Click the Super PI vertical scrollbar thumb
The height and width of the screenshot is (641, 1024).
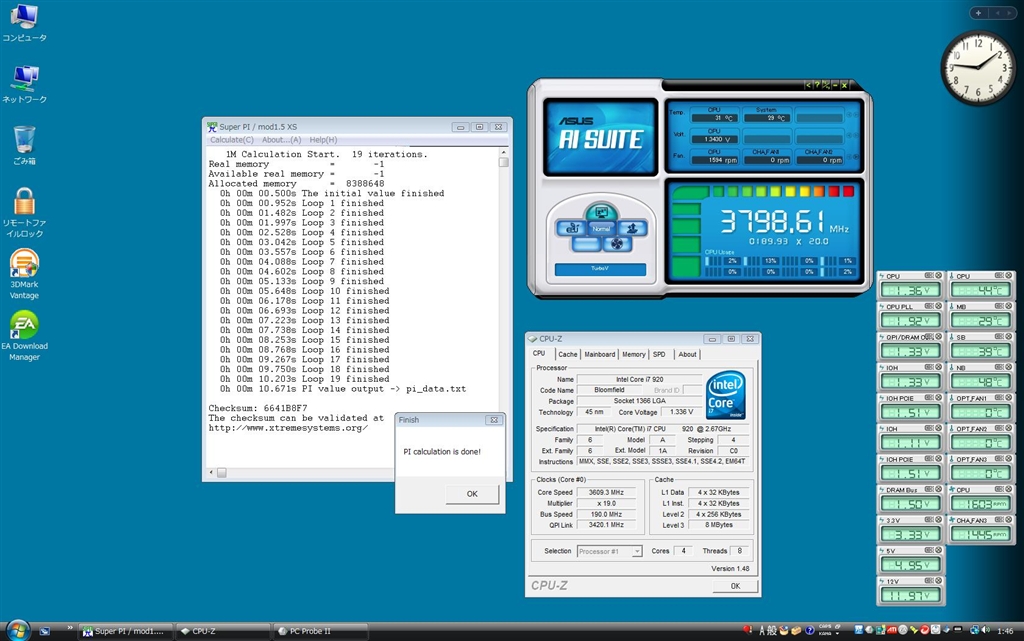(504, 161)
